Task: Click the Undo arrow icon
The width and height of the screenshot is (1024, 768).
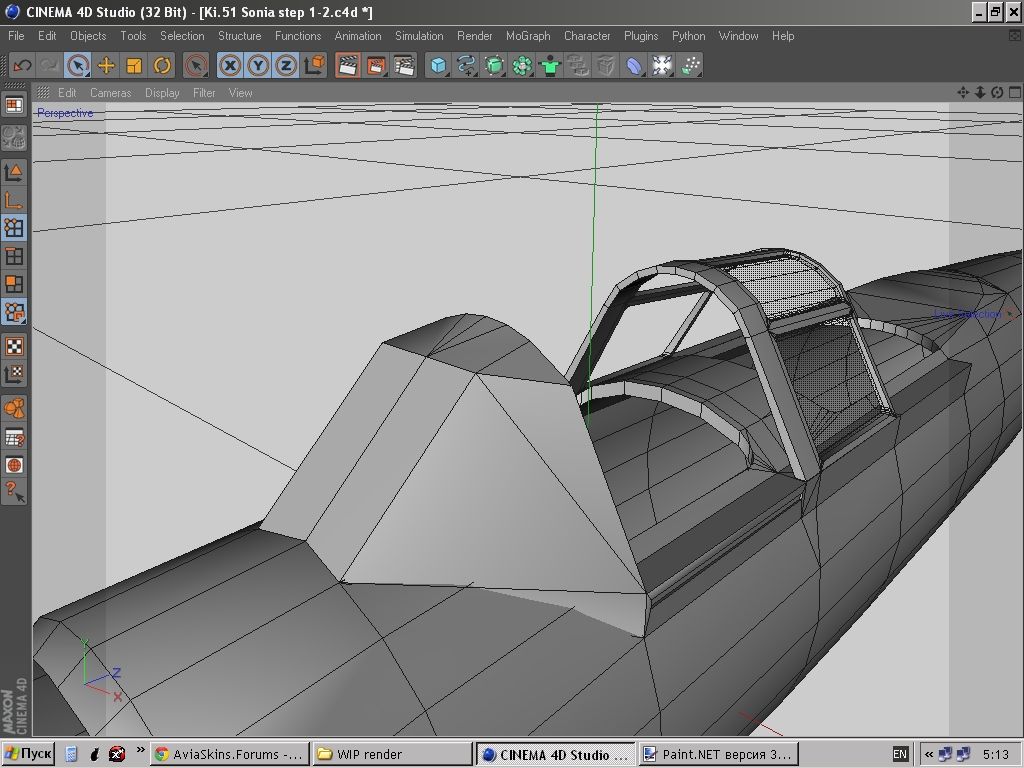Action: click(21, 66)
